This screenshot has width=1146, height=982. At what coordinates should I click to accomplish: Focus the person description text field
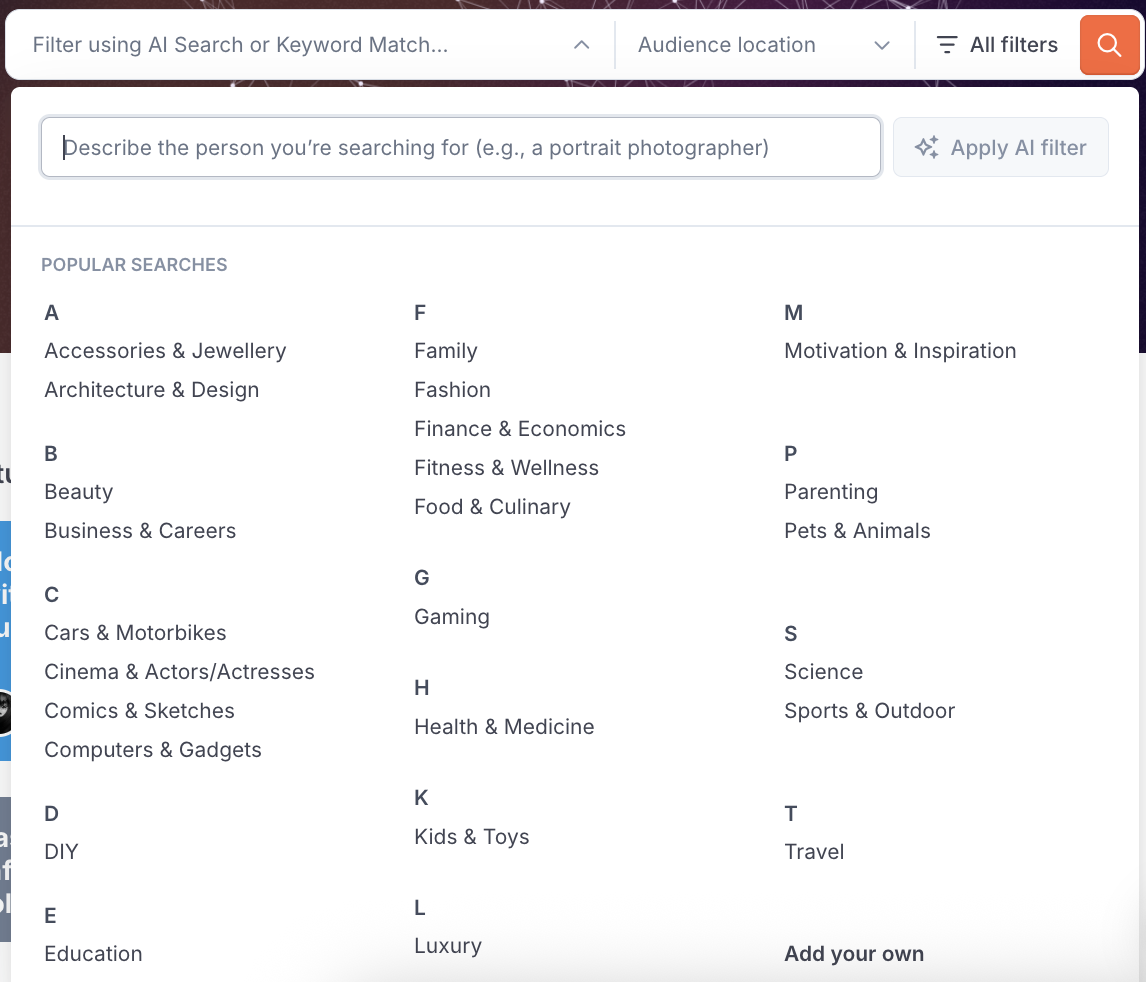(460, 148)
